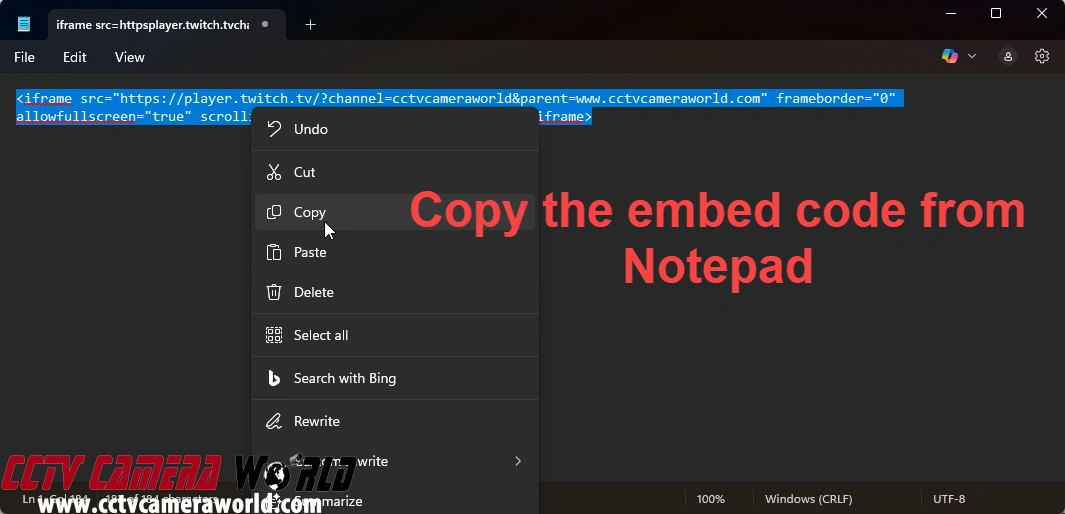Open the View menu

130,57
